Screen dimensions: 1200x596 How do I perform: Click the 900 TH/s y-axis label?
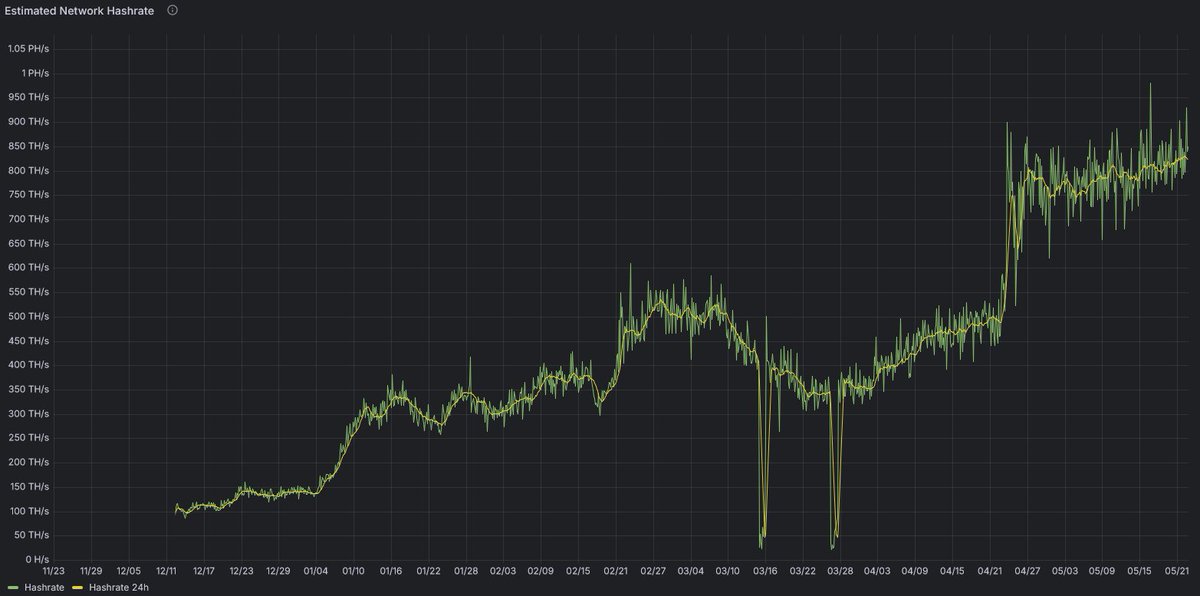(29, 122)
